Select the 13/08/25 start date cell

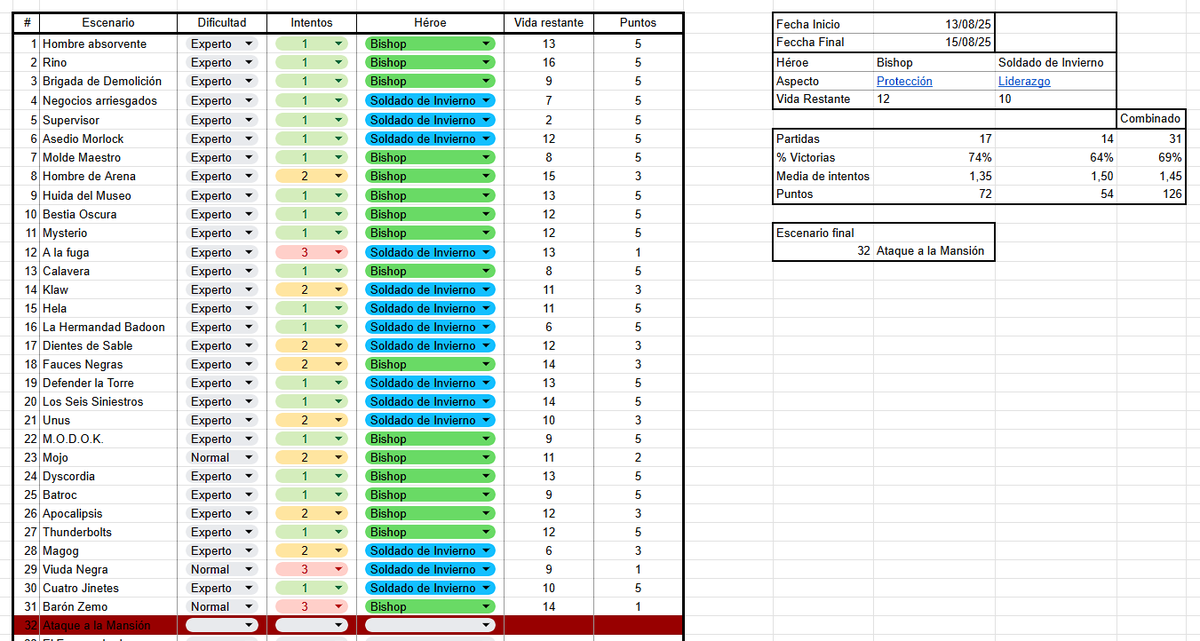click(x=935, y=24)
